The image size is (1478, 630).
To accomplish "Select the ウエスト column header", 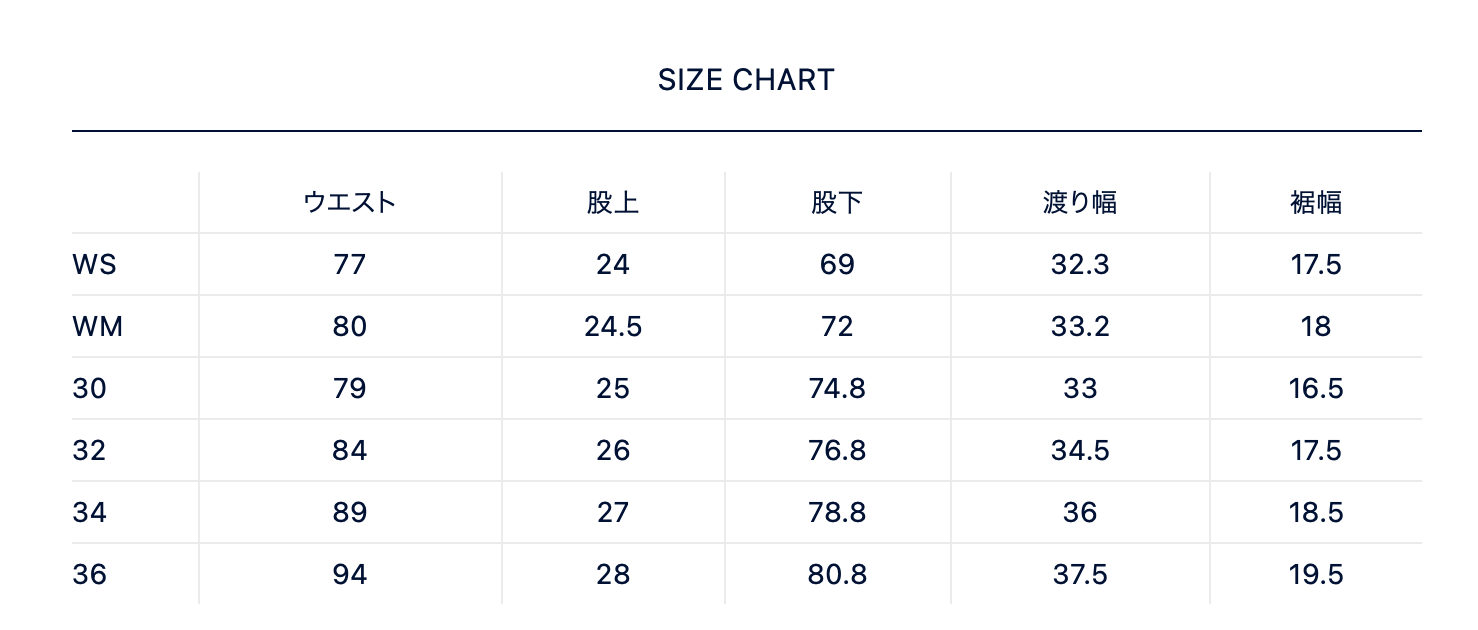I will coord(350,203).
